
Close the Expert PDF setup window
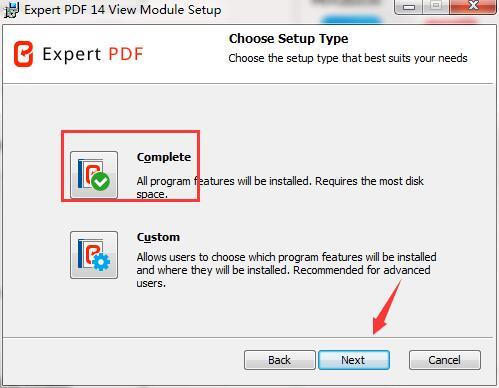[x=473, y=7]
